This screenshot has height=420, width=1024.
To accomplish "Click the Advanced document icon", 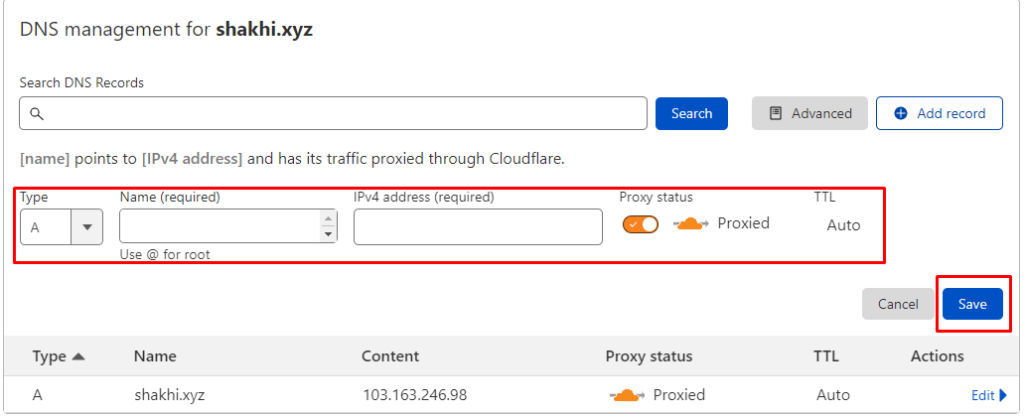I will [775, 114].
